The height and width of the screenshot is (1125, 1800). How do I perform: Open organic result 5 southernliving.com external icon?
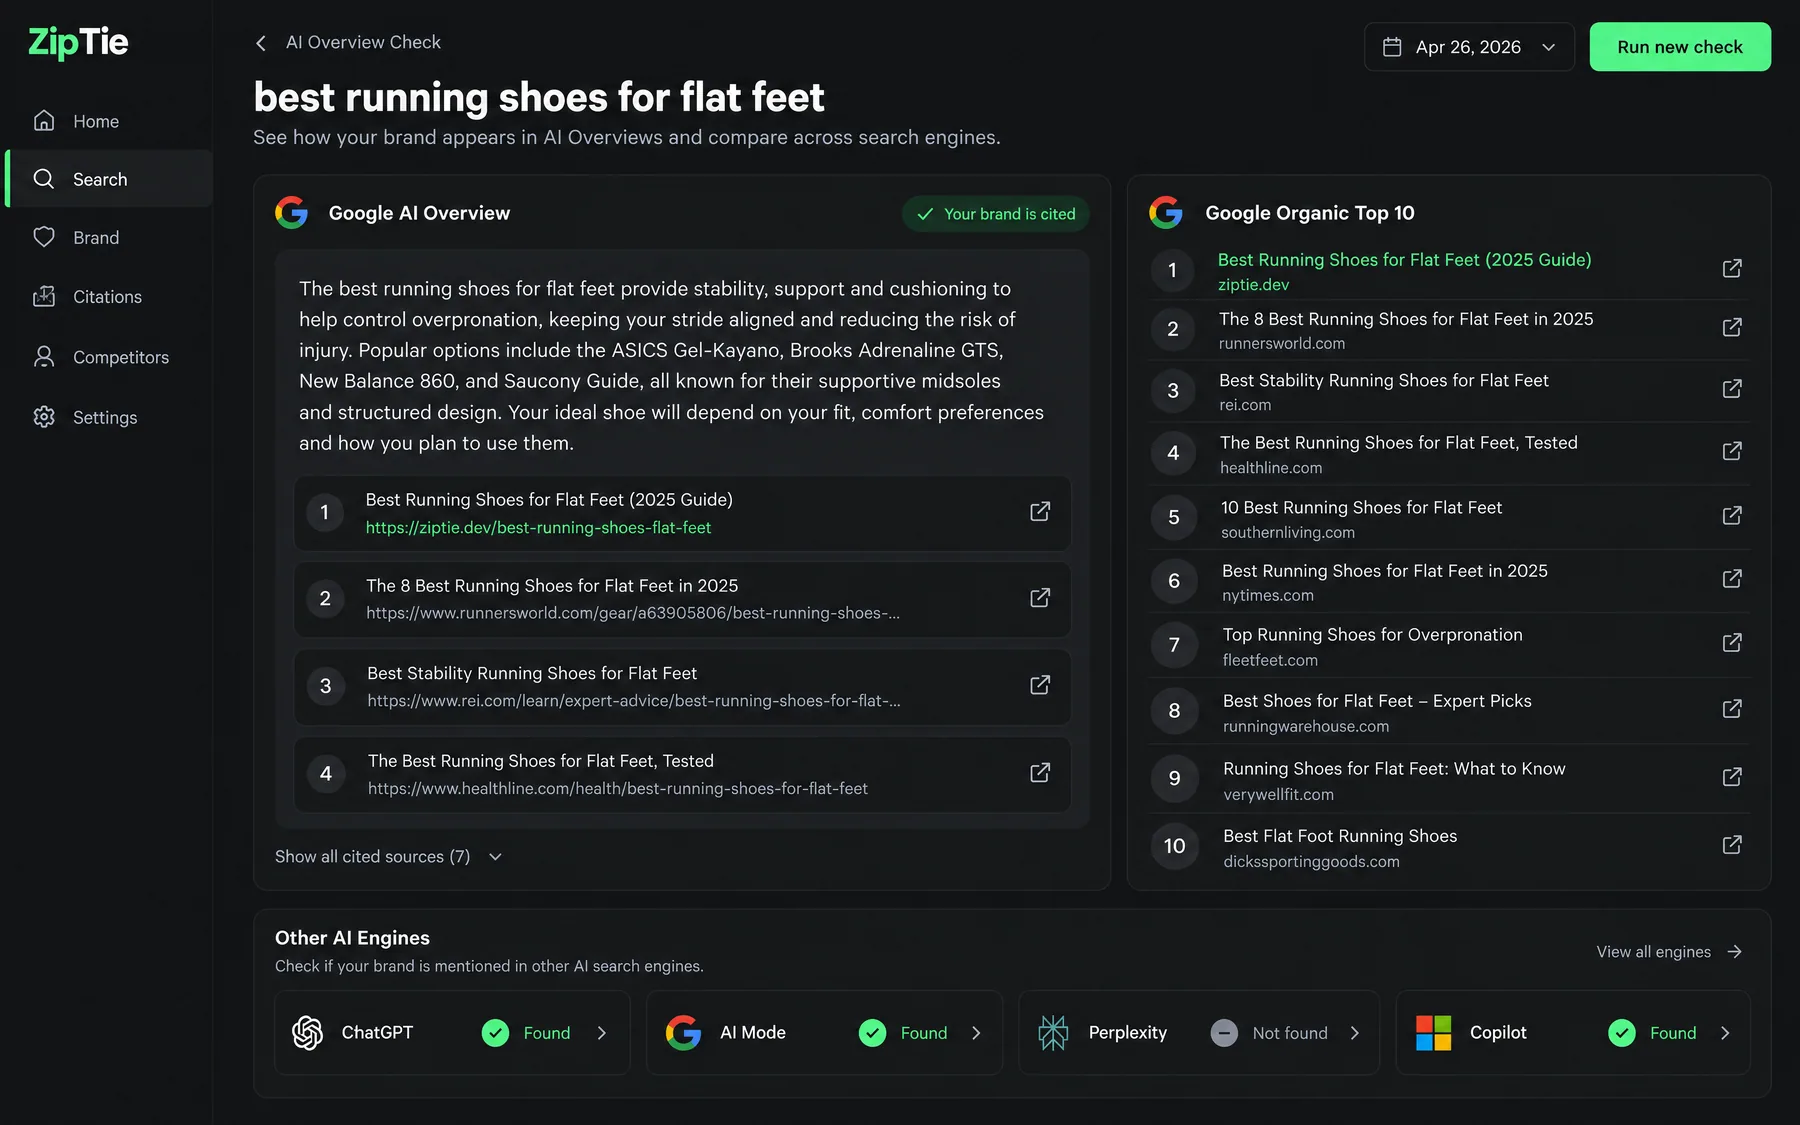point(1732,516)
